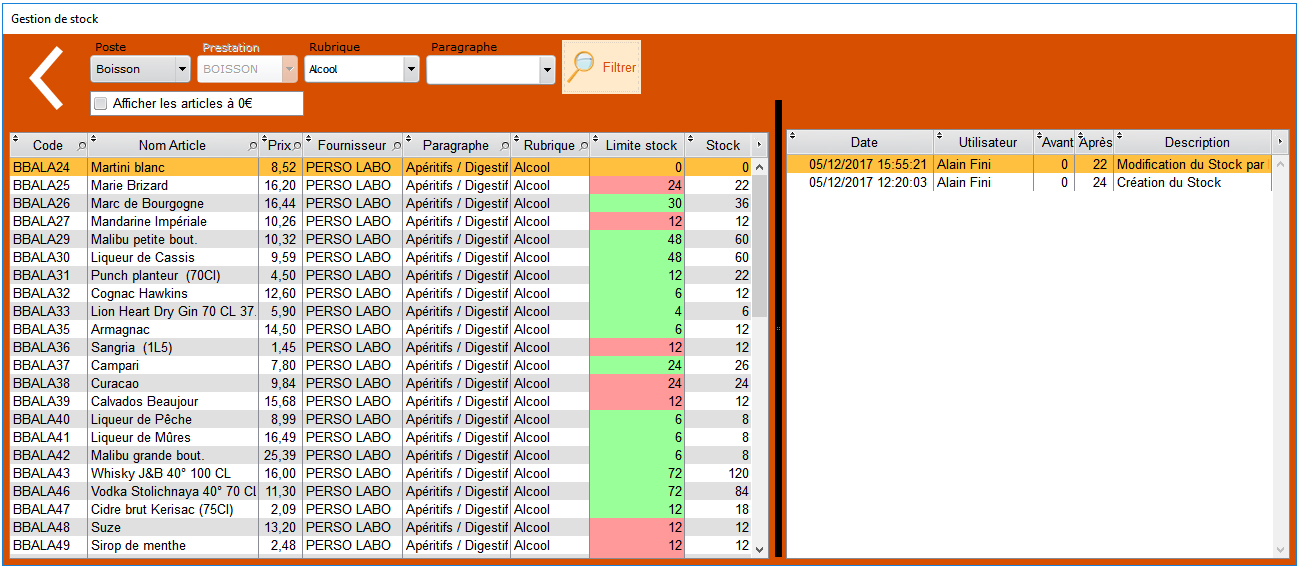The image size is (1301, 569).
Task: Click the sort arrows on the Date header
Action: click(793, 136)
